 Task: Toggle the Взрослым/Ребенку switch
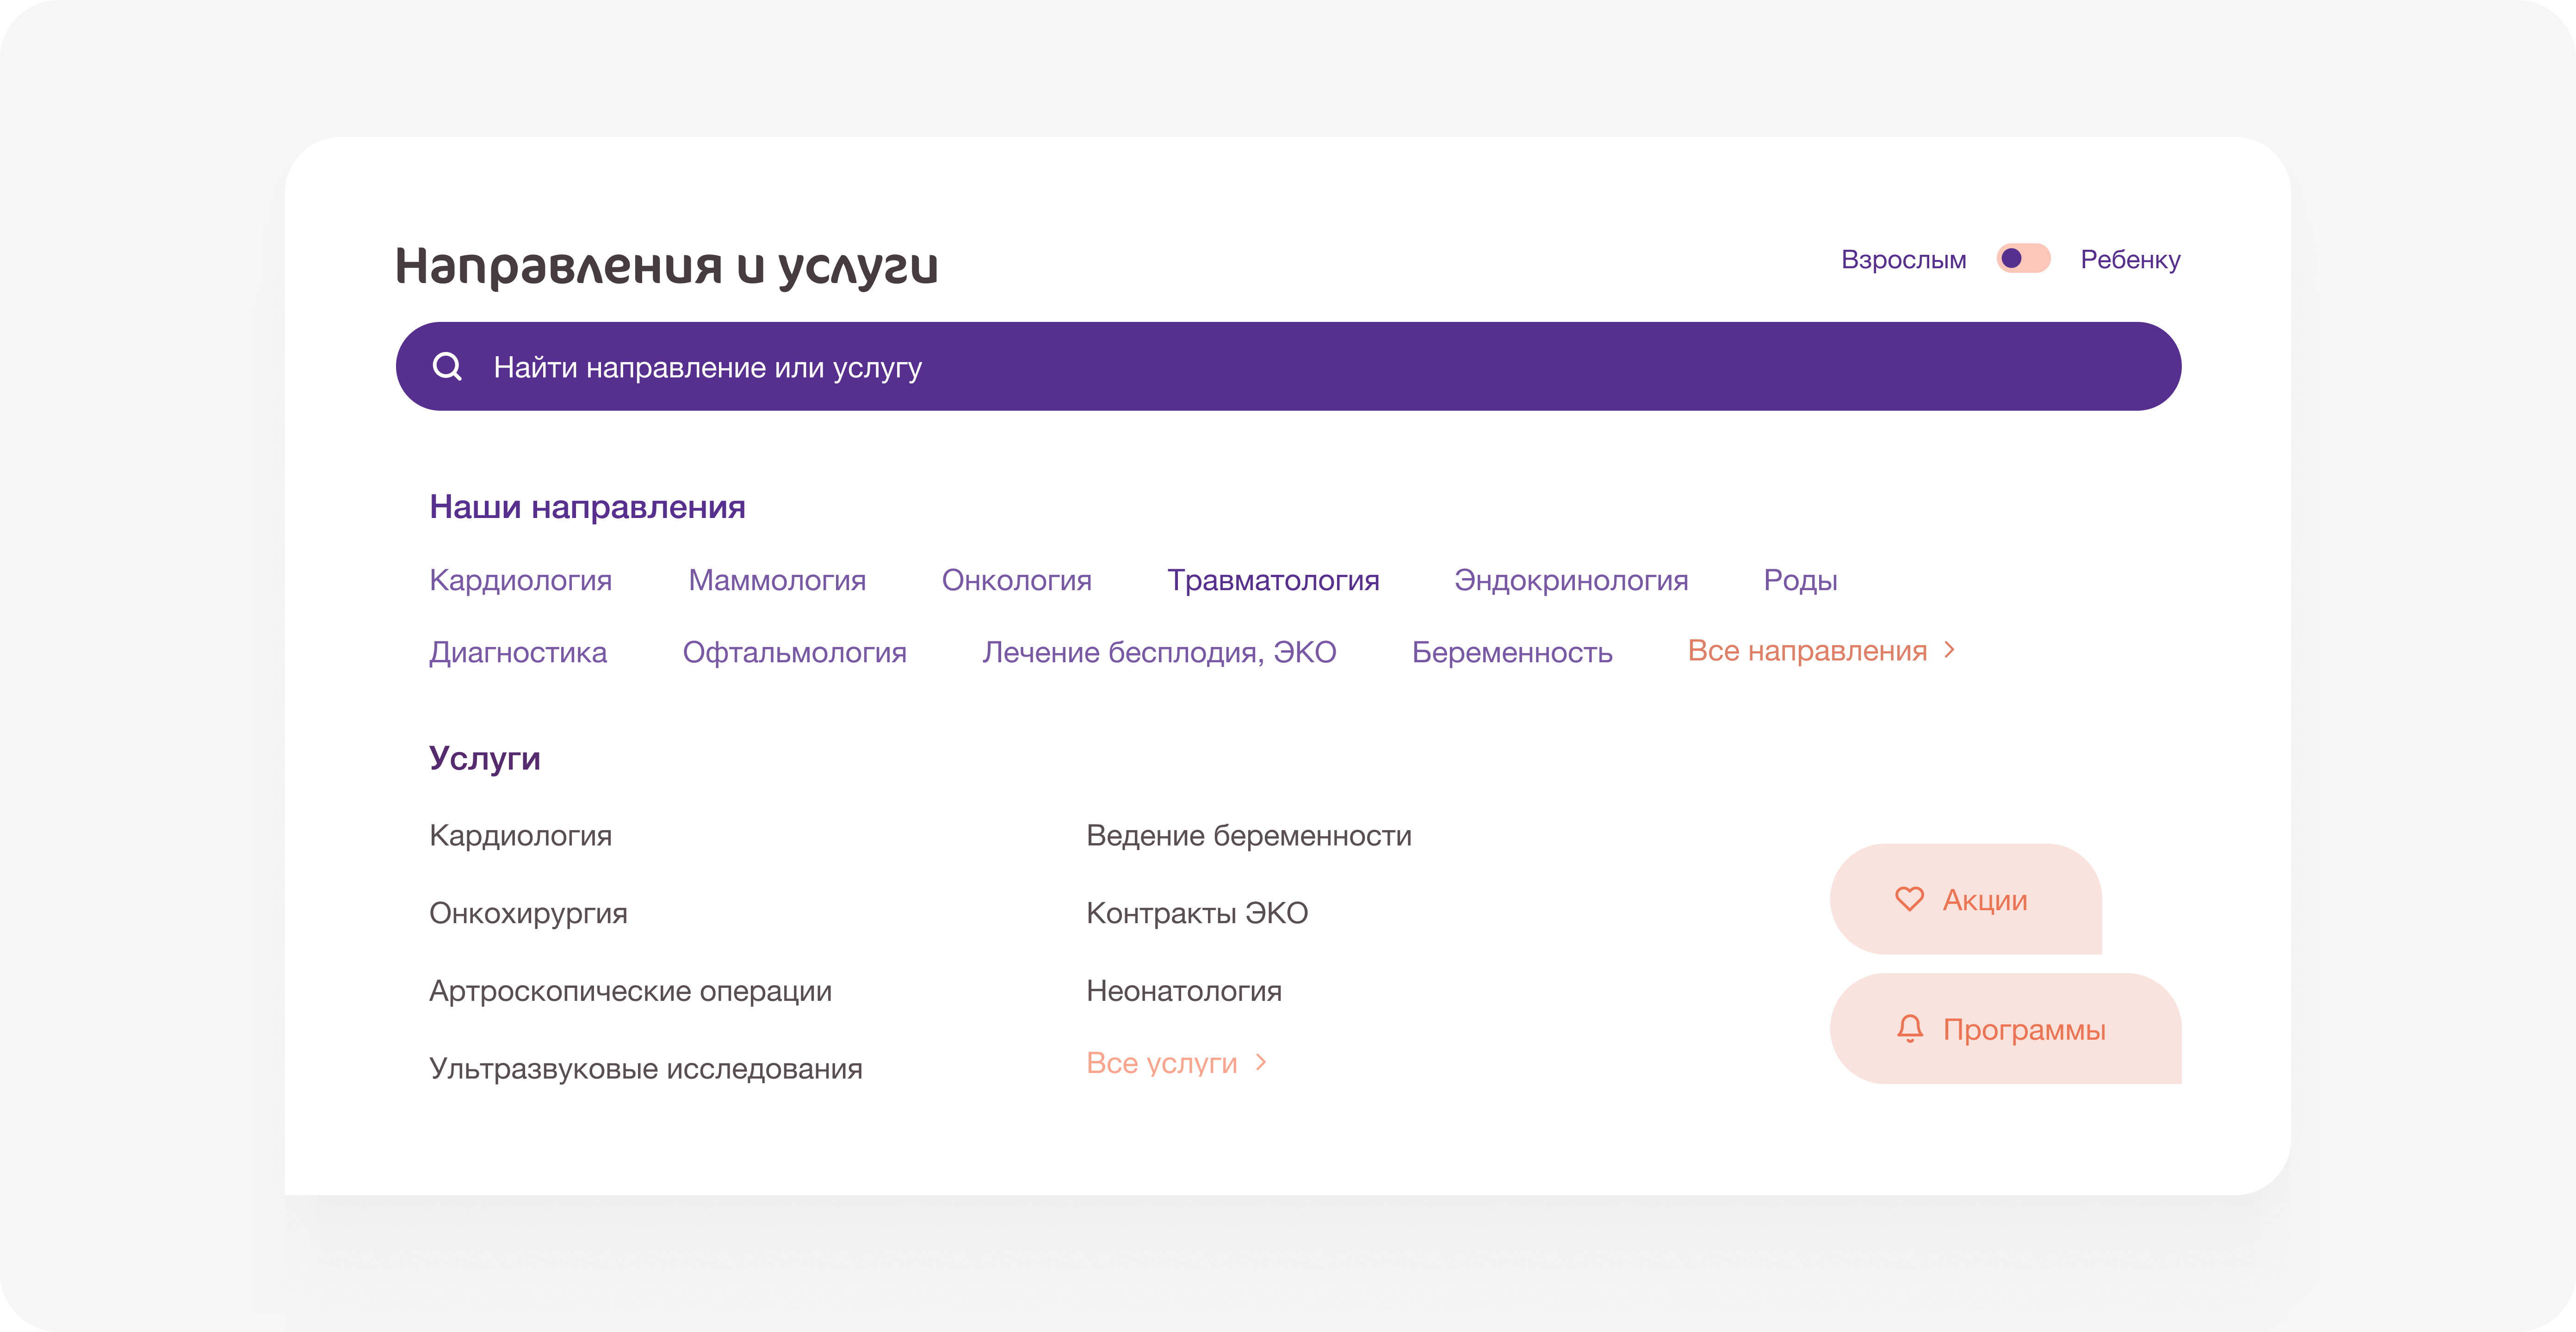(x=2023, y=259)
